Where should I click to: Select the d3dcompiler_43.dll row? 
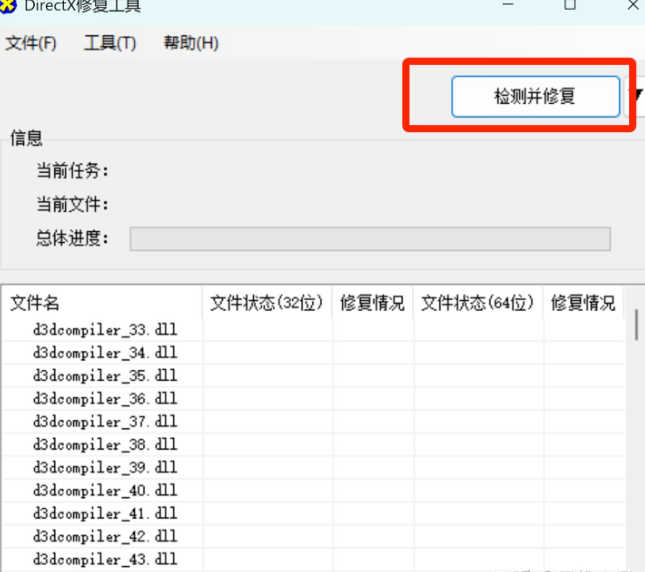[x=313, y=560]
